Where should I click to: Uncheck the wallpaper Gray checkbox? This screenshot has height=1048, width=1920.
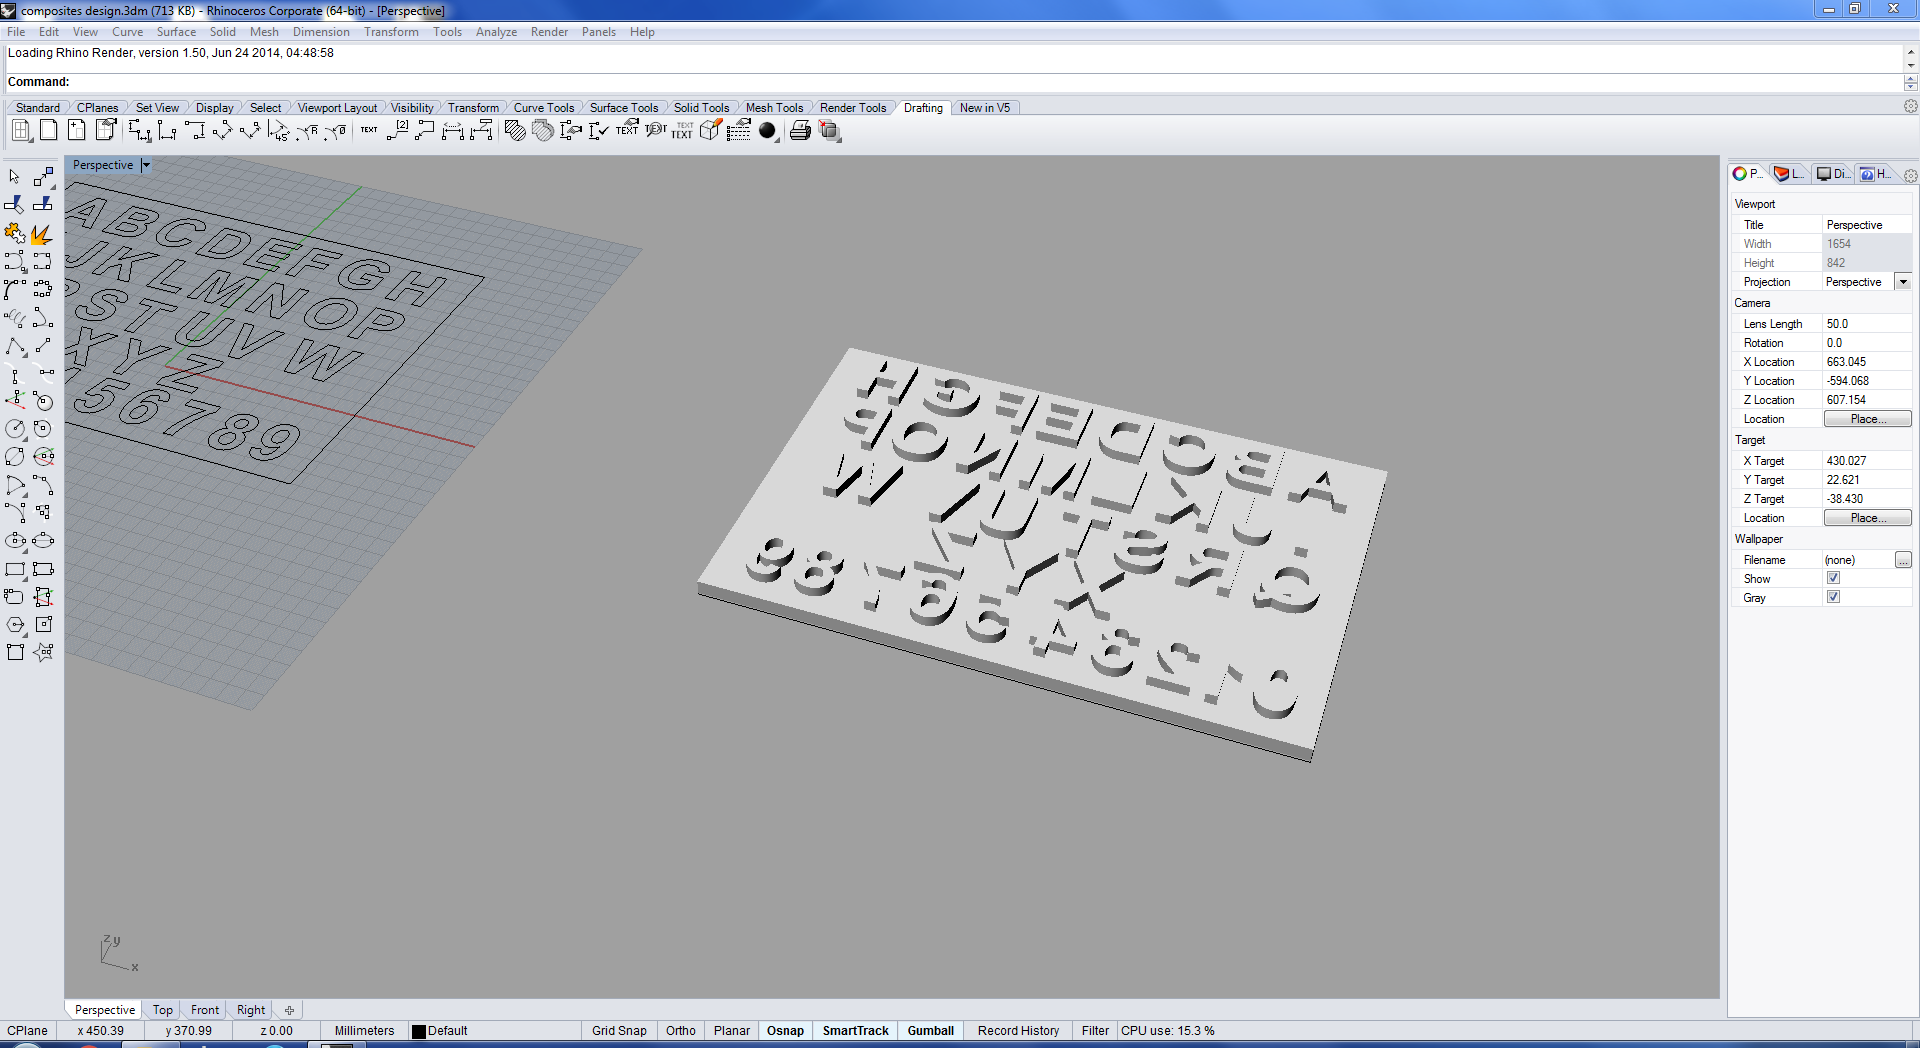[x=1833, y=598]
